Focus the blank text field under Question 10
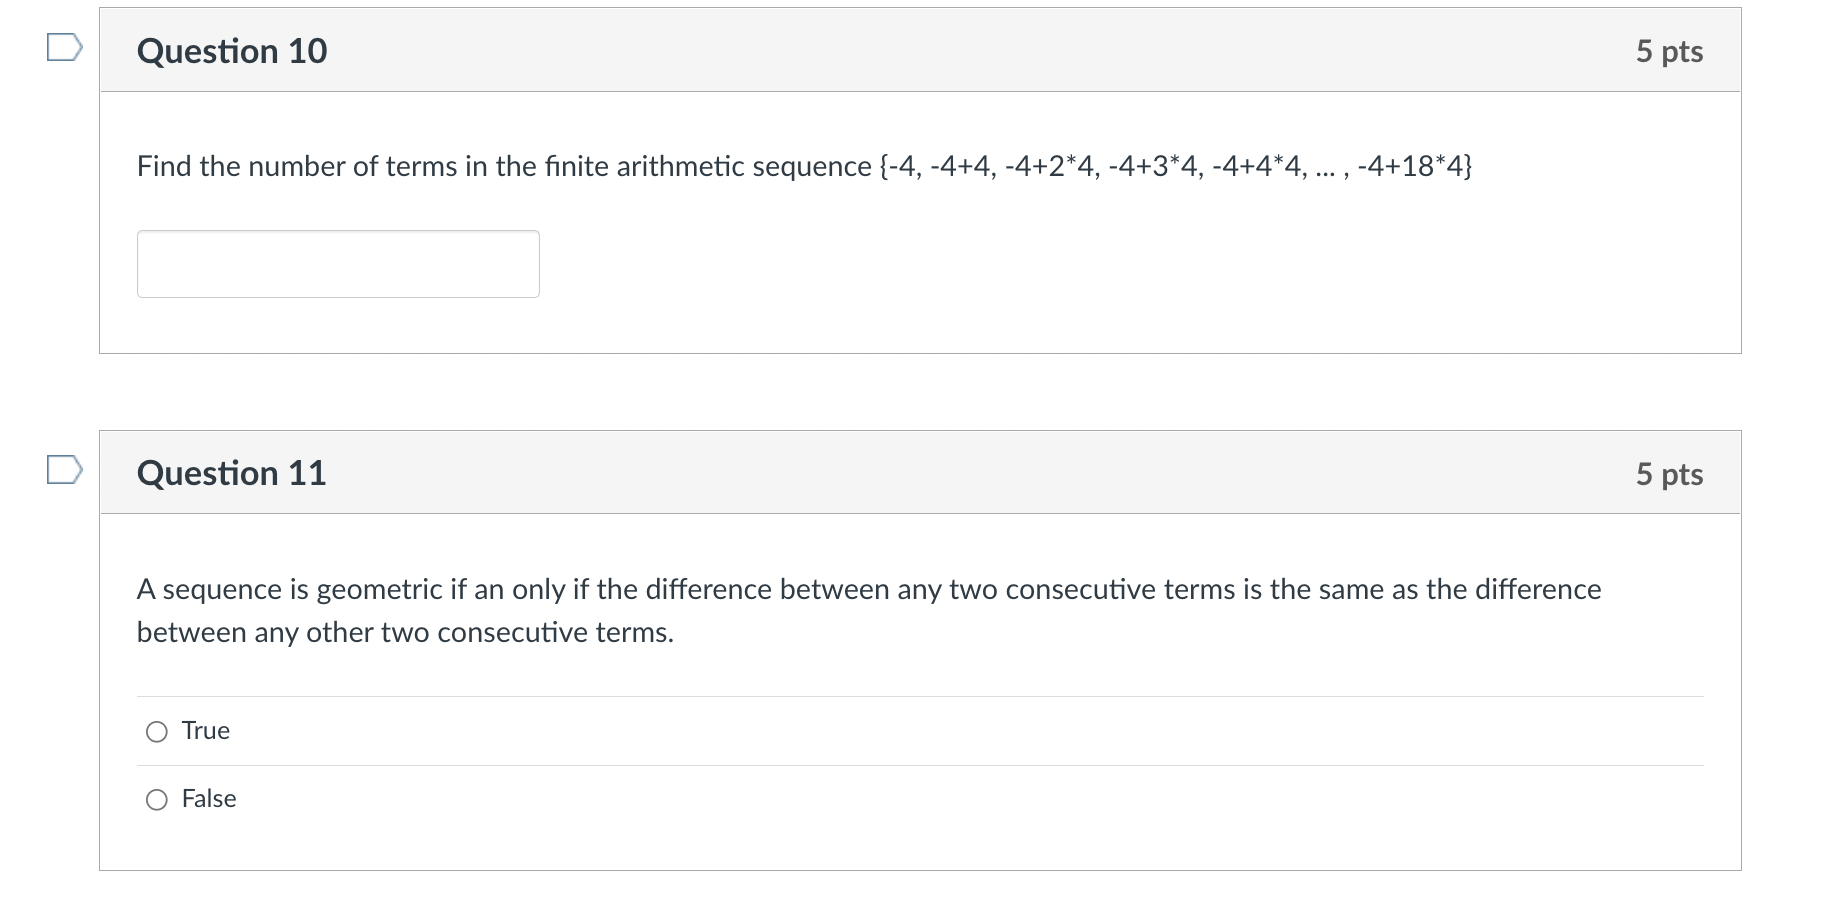 click(337, 263)
